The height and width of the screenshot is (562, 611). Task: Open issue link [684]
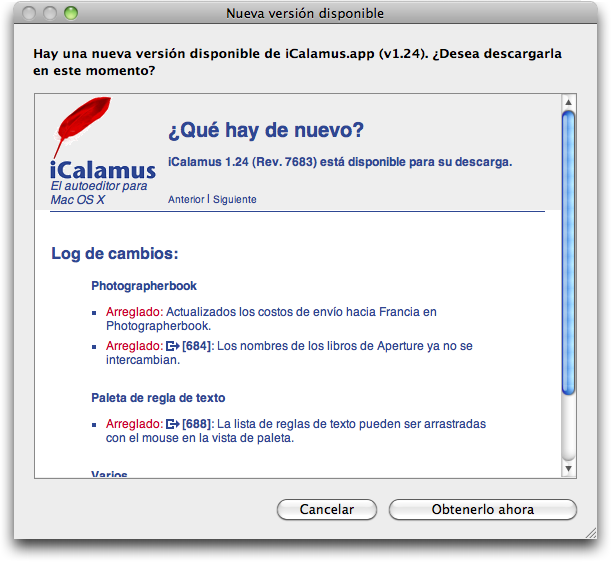(196, 346)
